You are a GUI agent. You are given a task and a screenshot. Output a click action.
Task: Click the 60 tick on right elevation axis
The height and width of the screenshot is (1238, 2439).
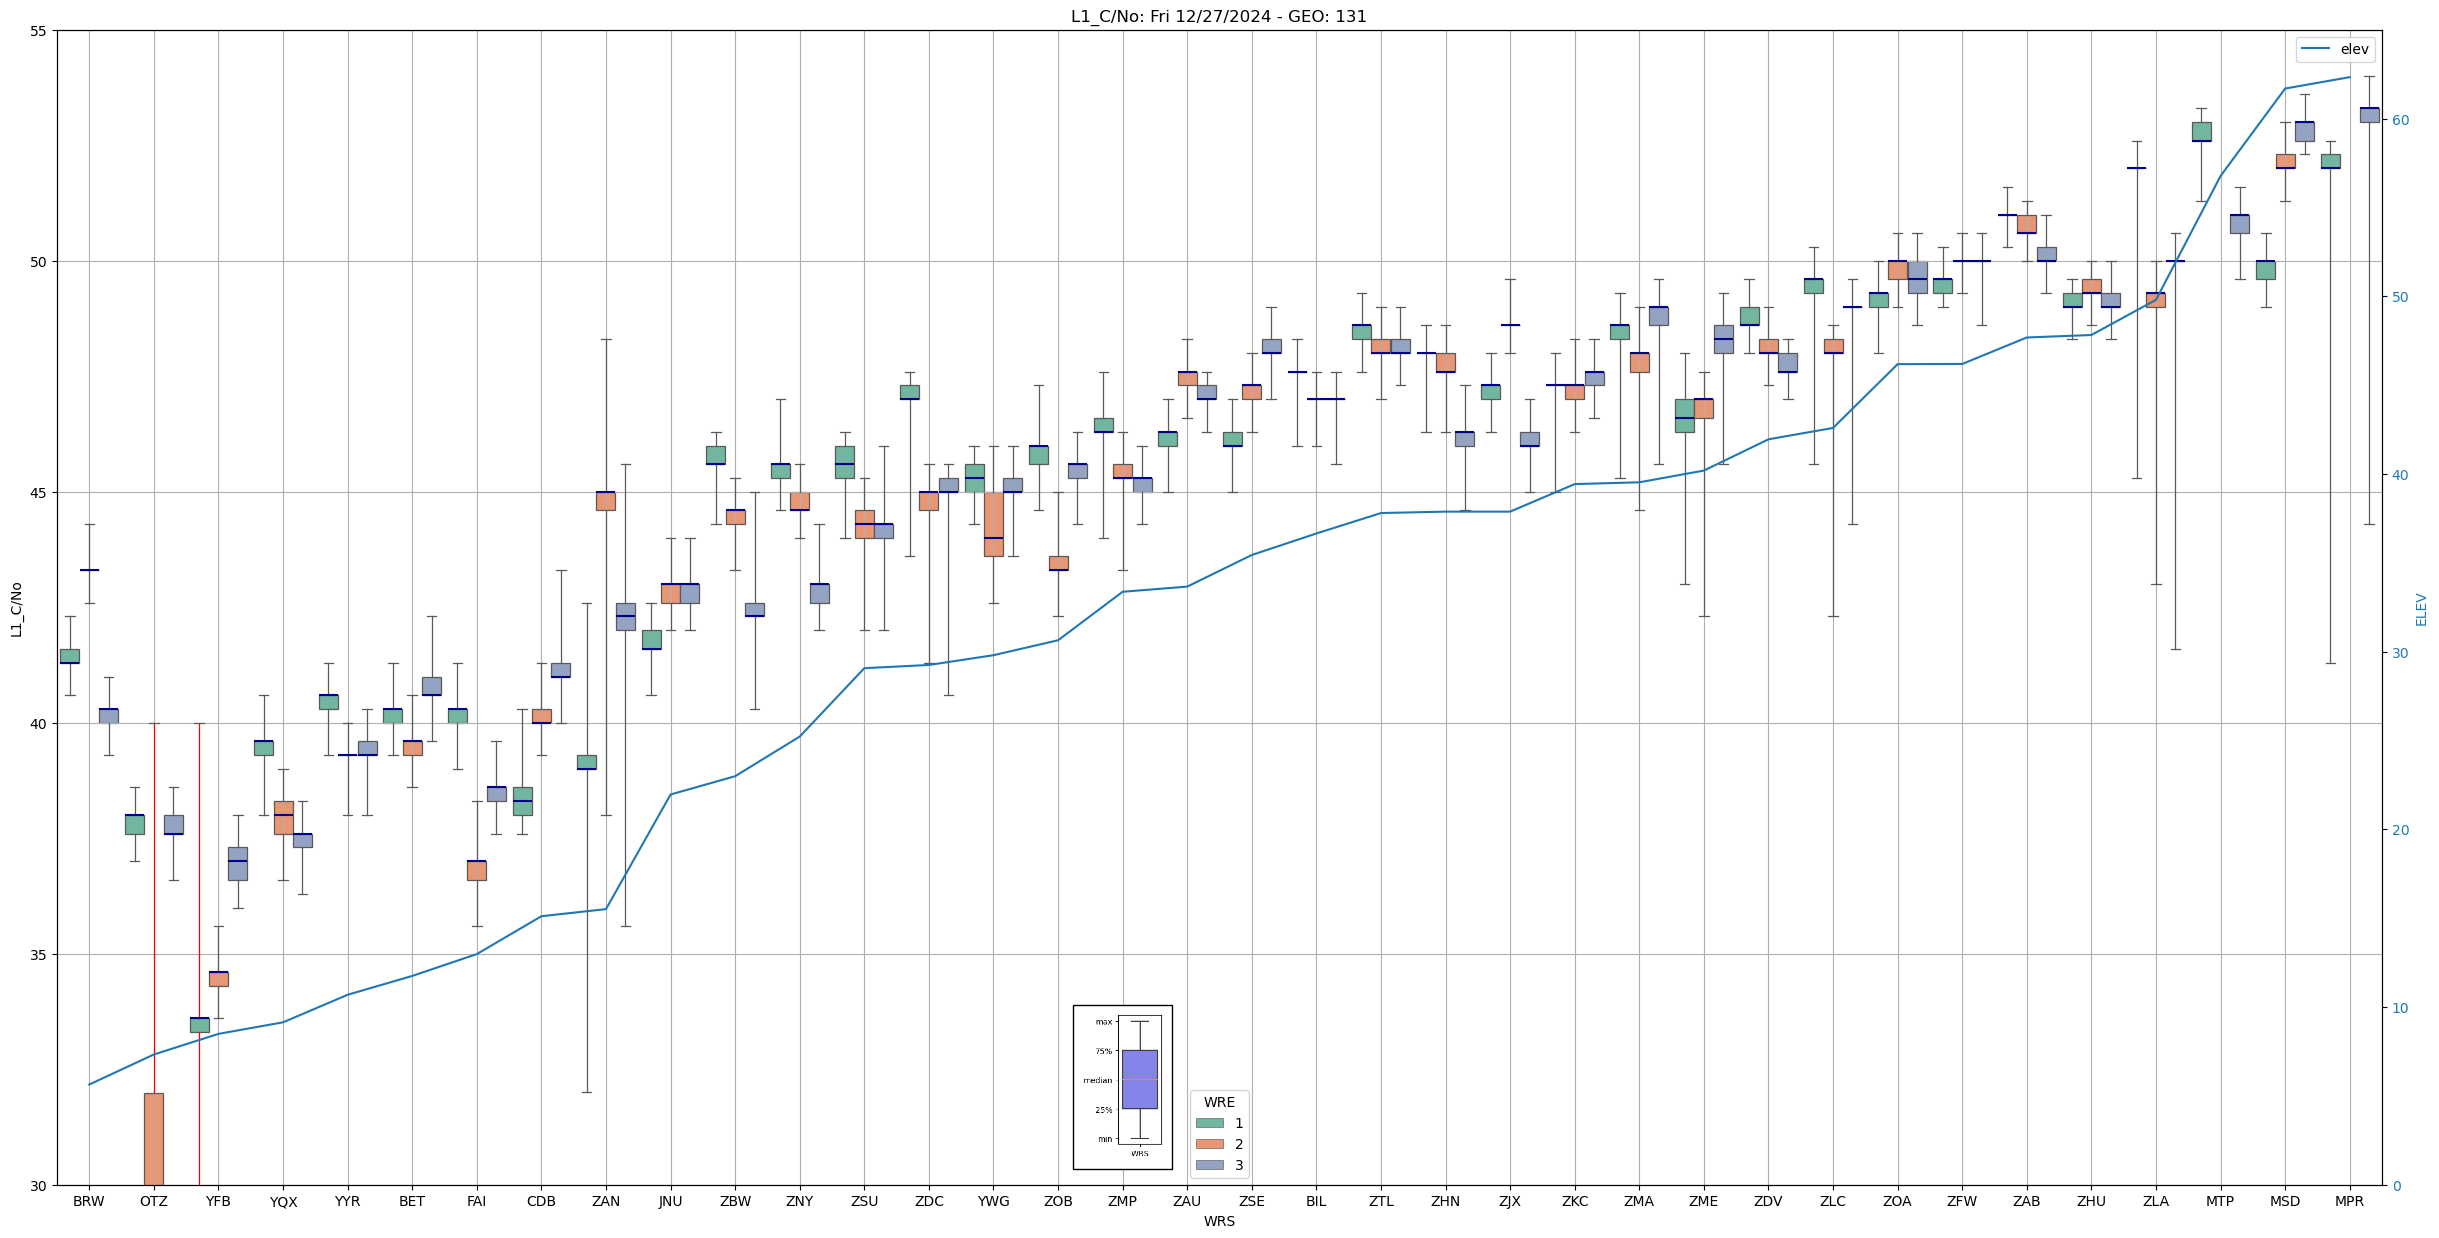(x=2399, y=120)
